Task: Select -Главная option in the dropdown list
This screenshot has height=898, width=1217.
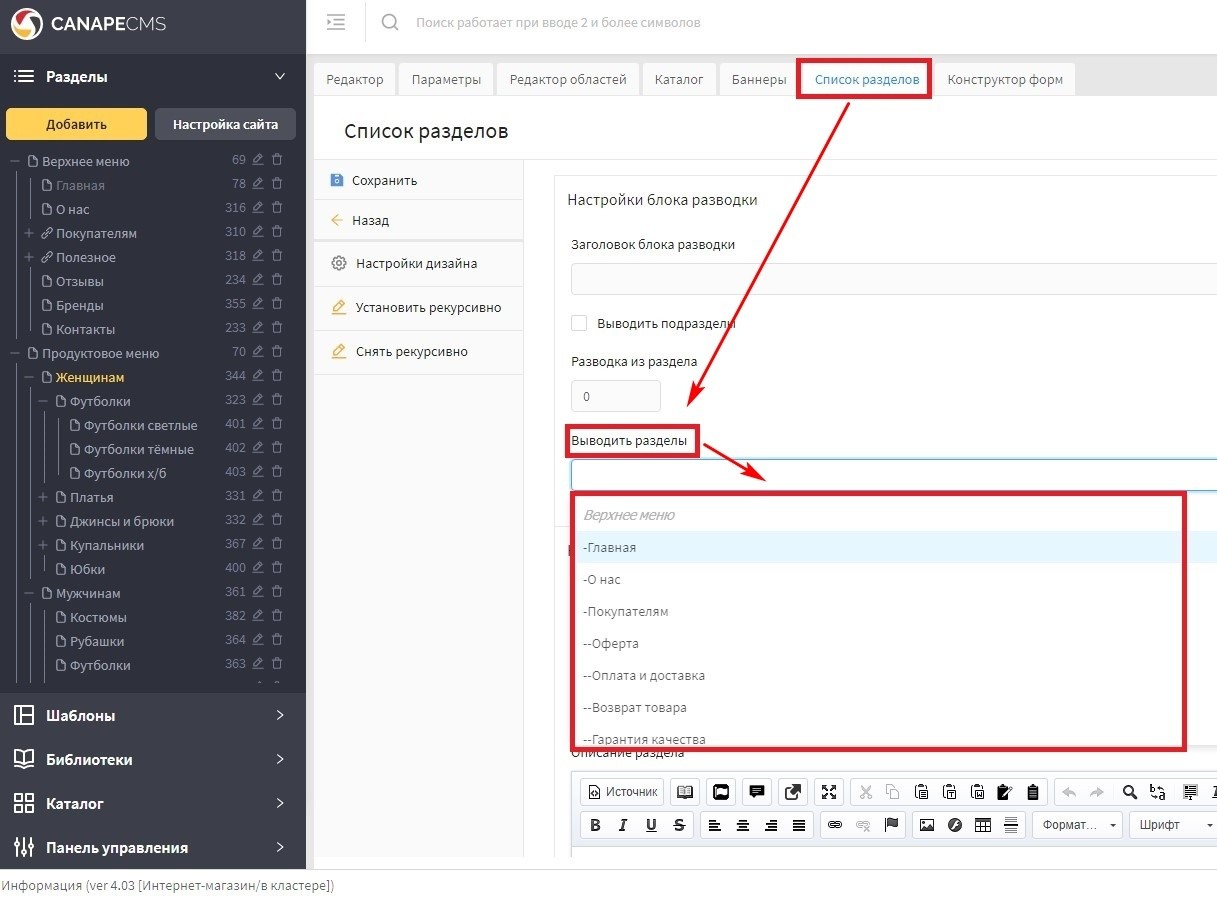Action: (x=610, y=547)
